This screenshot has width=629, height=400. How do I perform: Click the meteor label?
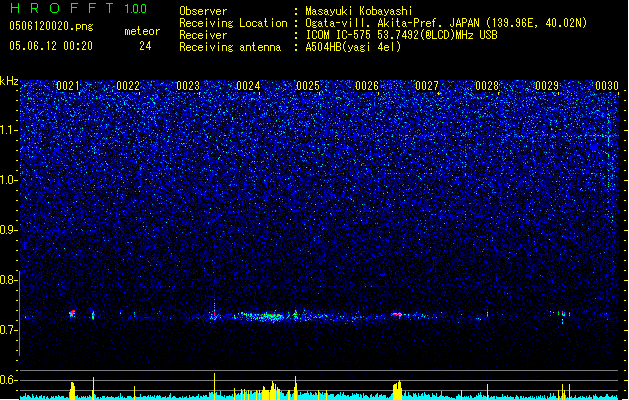click(x=142, y=31)
